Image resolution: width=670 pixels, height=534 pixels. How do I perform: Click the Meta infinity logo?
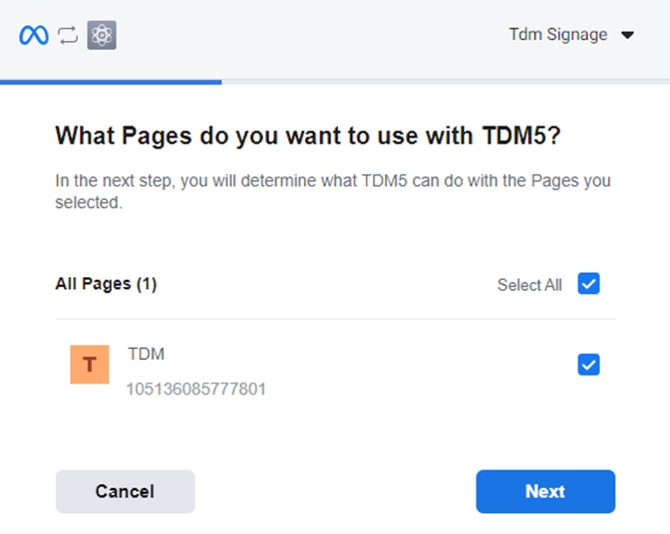coord(34,36)
